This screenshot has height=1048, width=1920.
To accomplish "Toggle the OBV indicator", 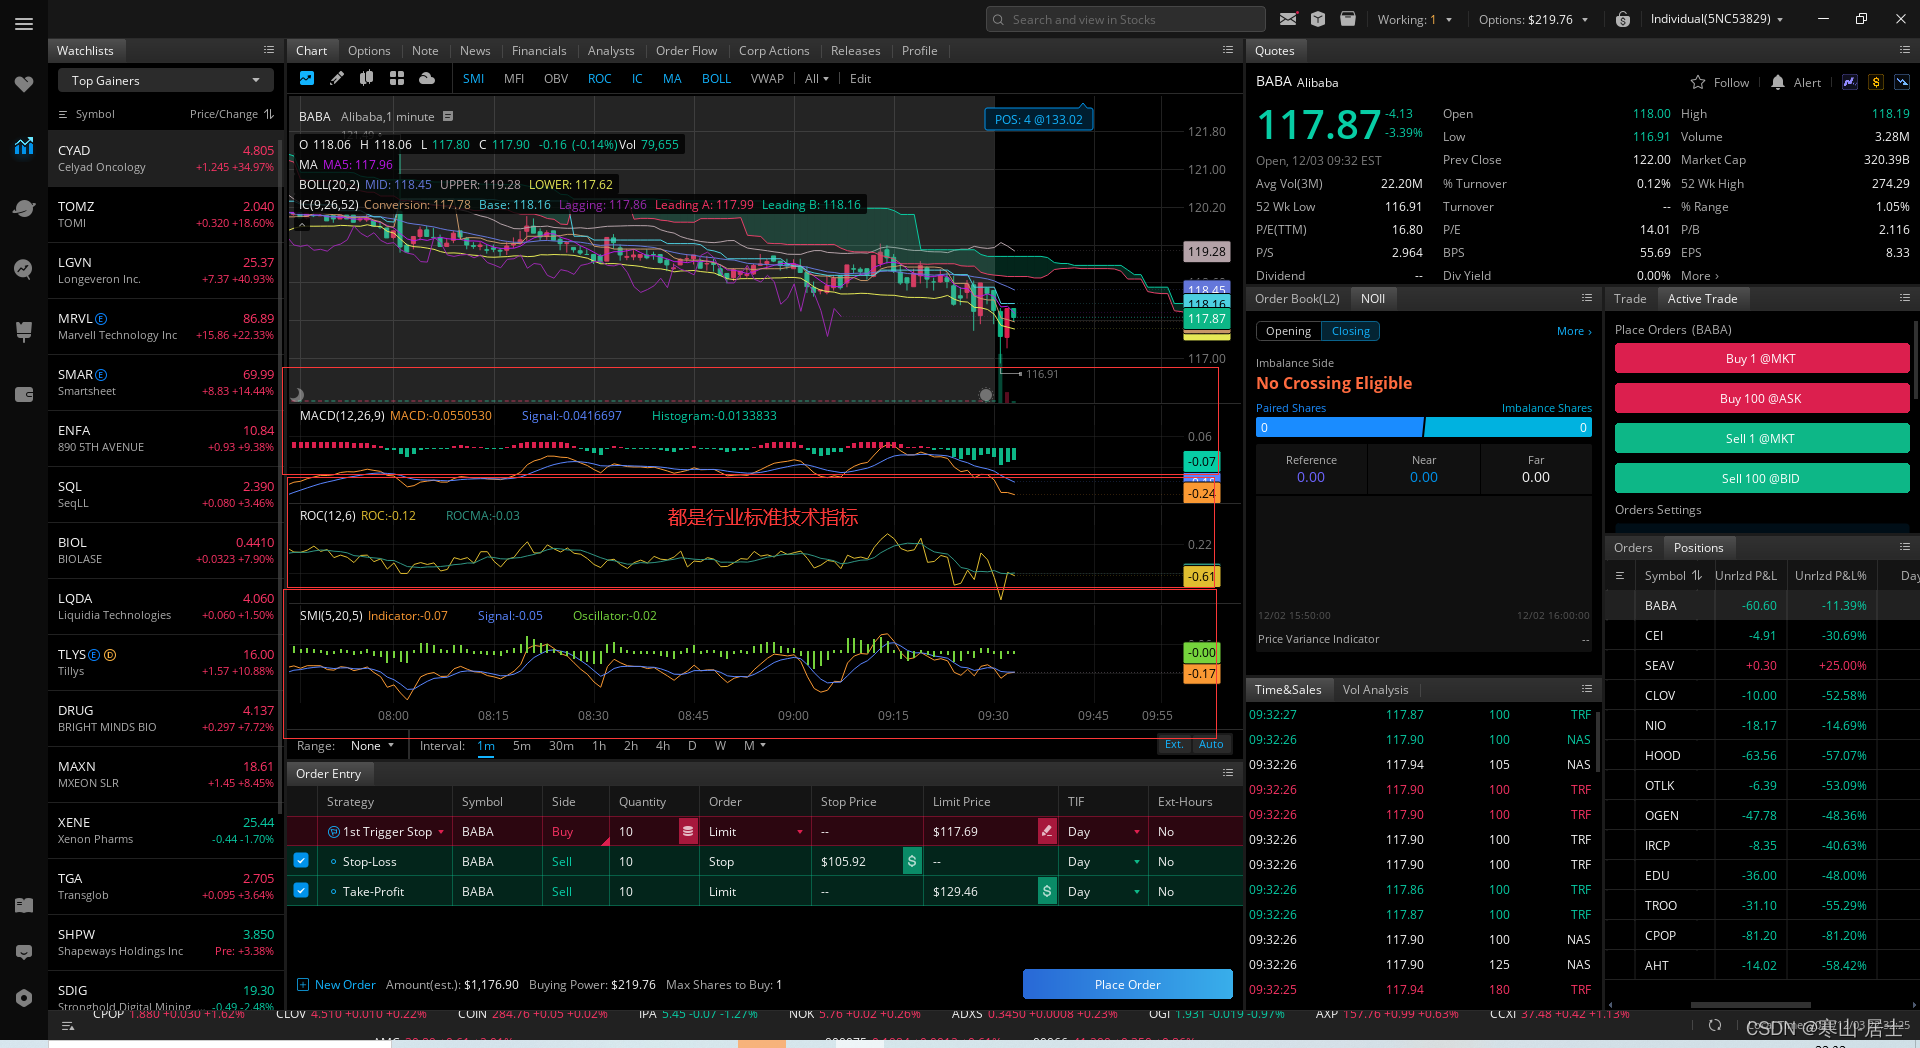I will tap(556, 78).
